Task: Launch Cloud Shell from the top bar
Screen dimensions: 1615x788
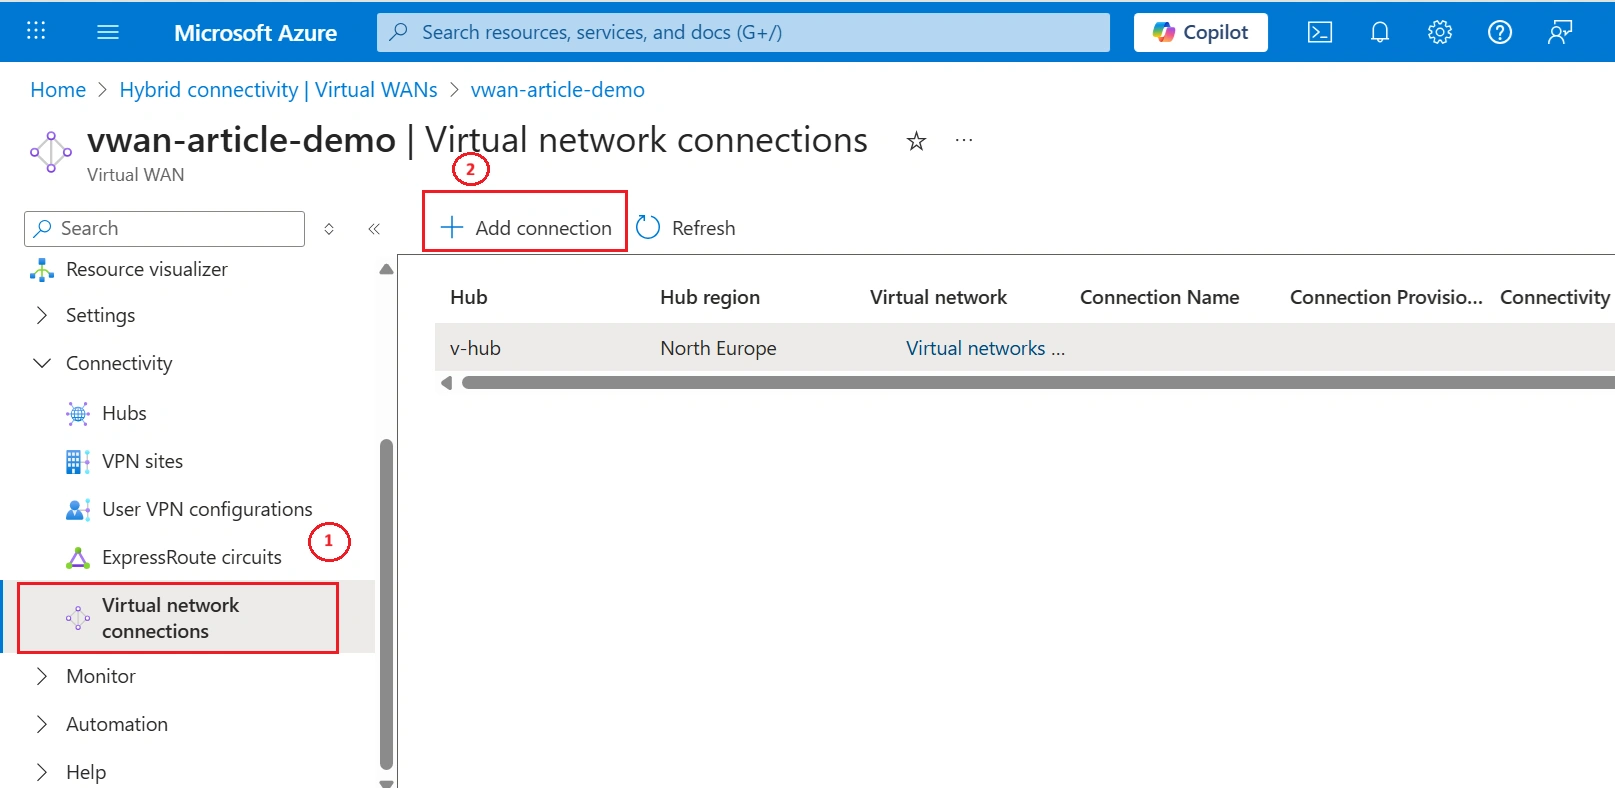Action: [x=1320, y=32]
